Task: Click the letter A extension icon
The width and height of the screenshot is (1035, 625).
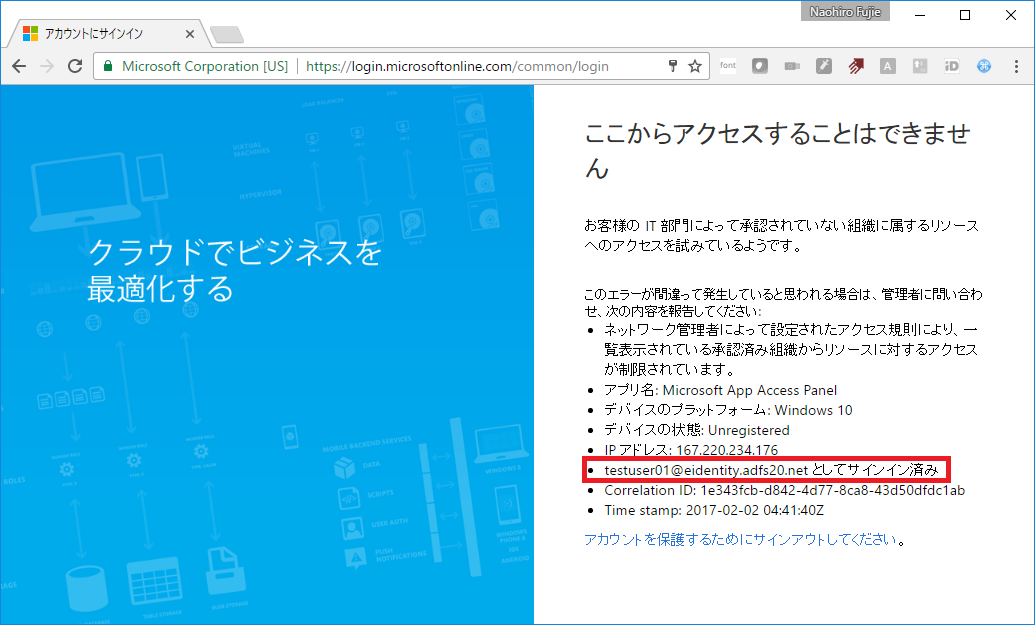Action: (888, 66)
